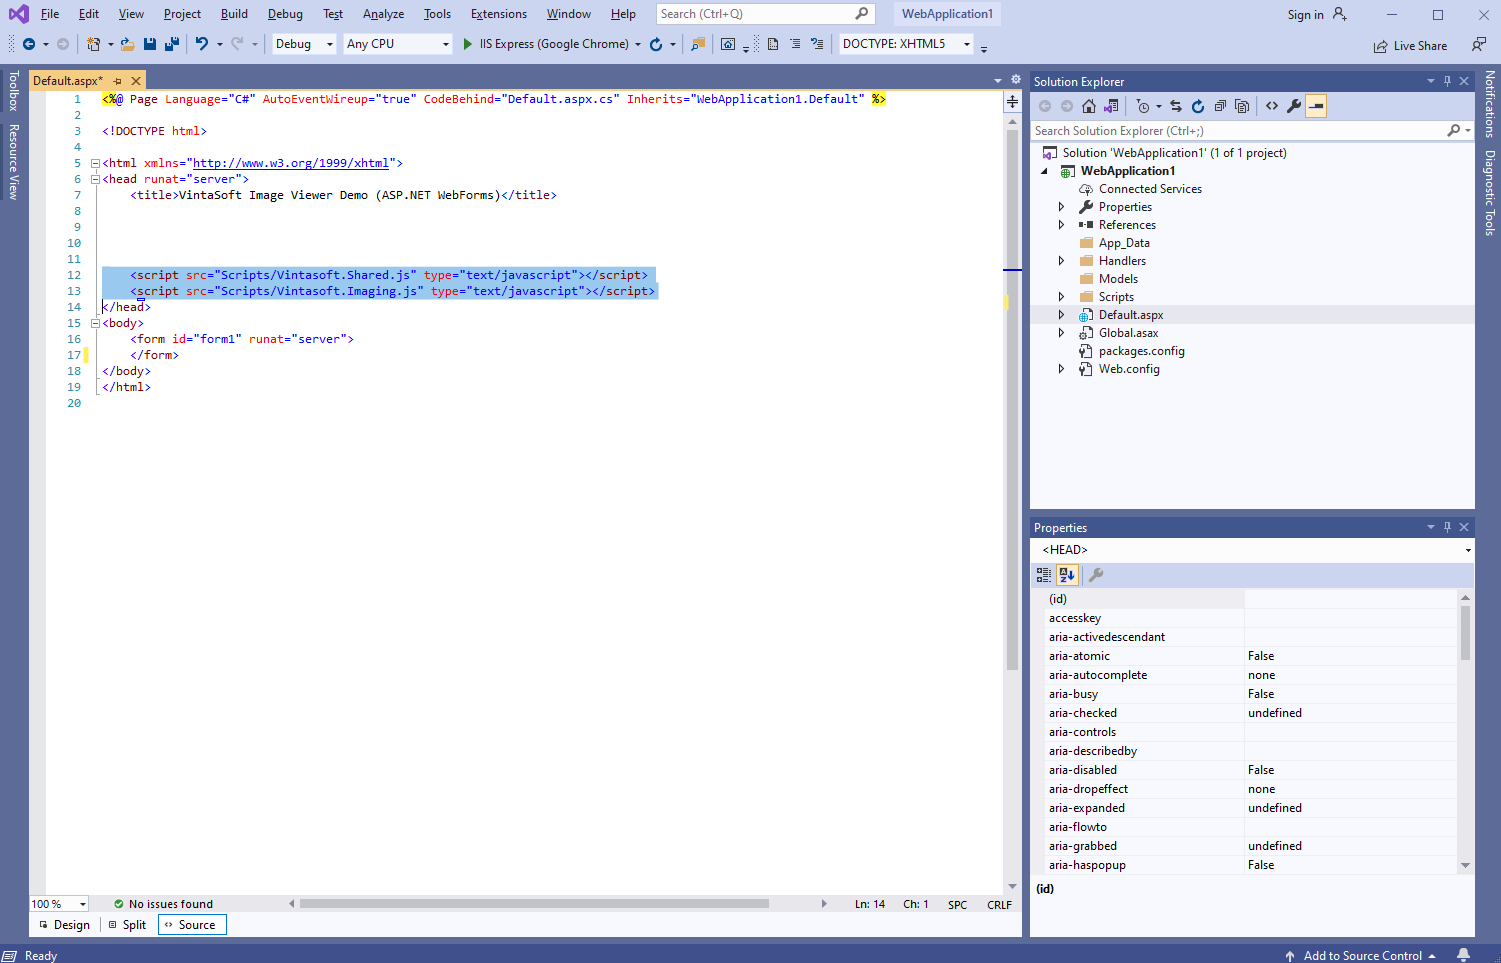Image resolution: width=1501 pixels, height=963 pixels.
Task: Click the Home icon in Solution Explorer
Action: [1089, 106]
